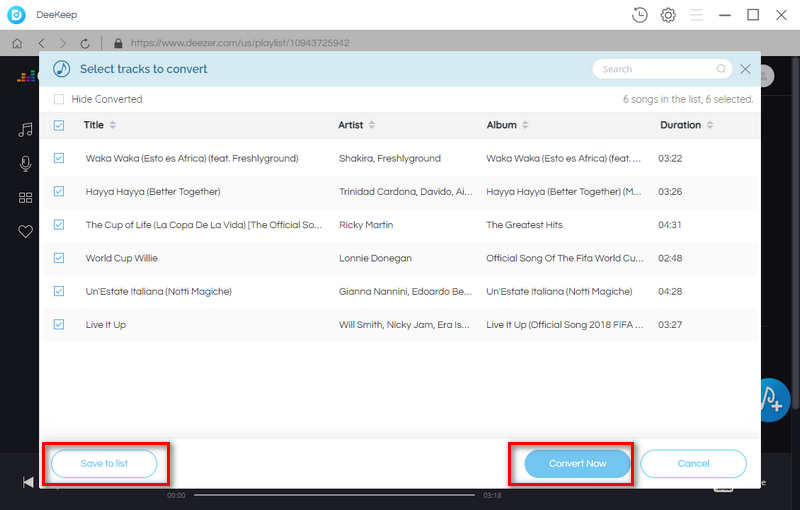Image resolution: width=800 pixels, height=510 pixels.
Task: Click the playback progress bar
Action: (334, 495)
